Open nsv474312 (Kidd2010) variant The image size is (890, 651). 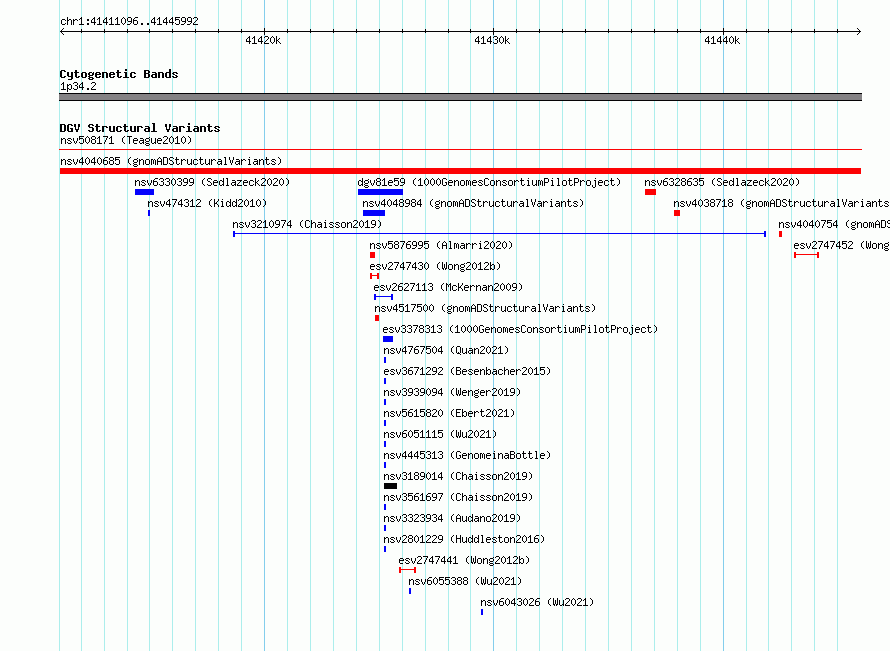[207, 203]
